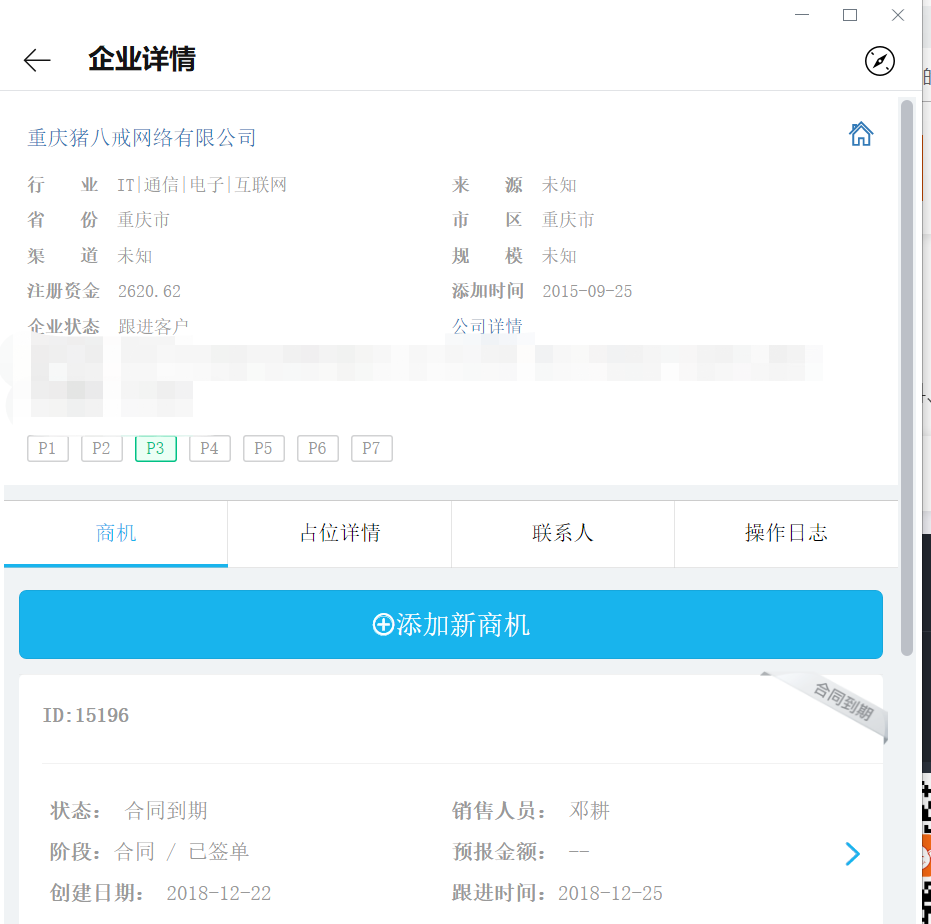The width and height of the screenshot is (931, 924).
Task: Click the enterprise status 跟进客户
Action: click(153, 326)
